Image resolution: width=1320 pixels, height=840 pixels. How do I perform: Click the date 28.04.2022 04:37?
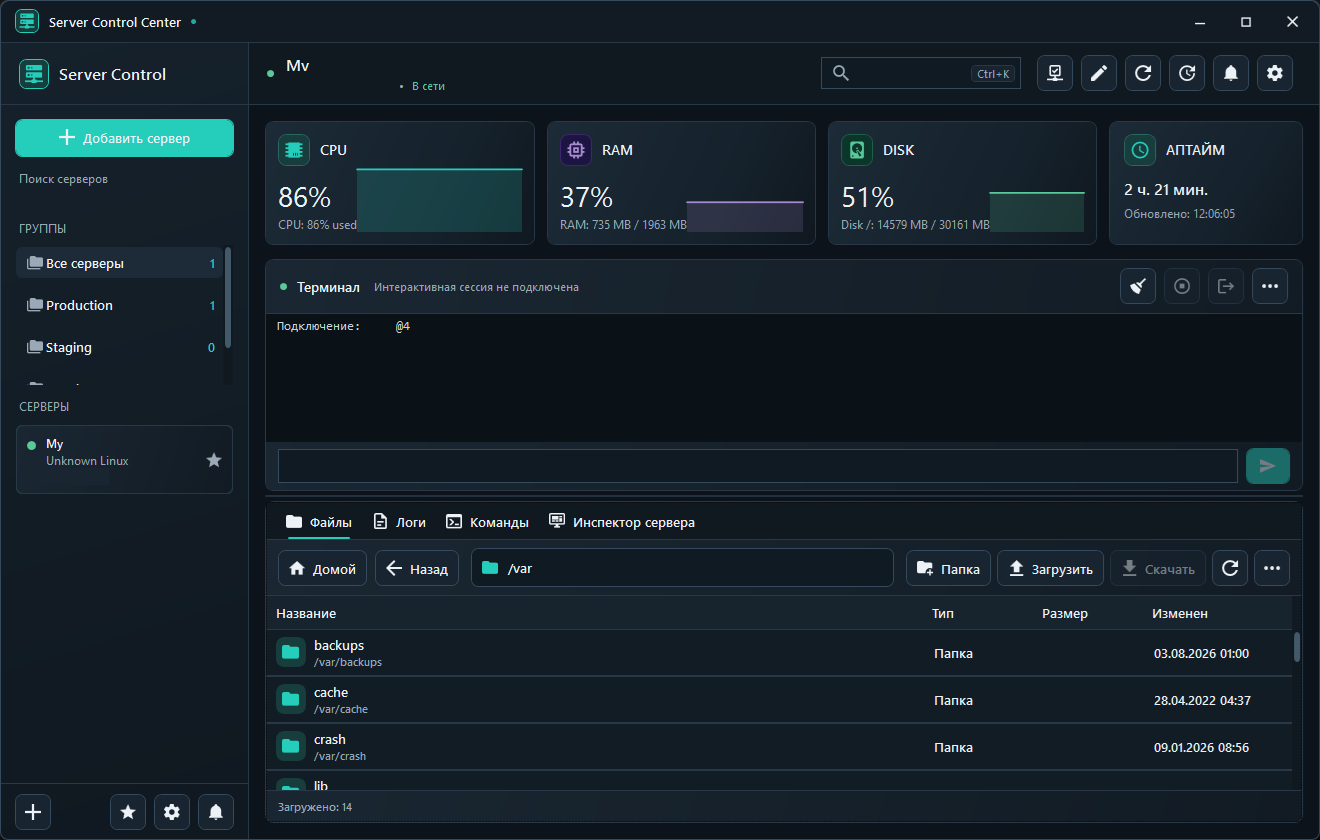coord(1202,700)
